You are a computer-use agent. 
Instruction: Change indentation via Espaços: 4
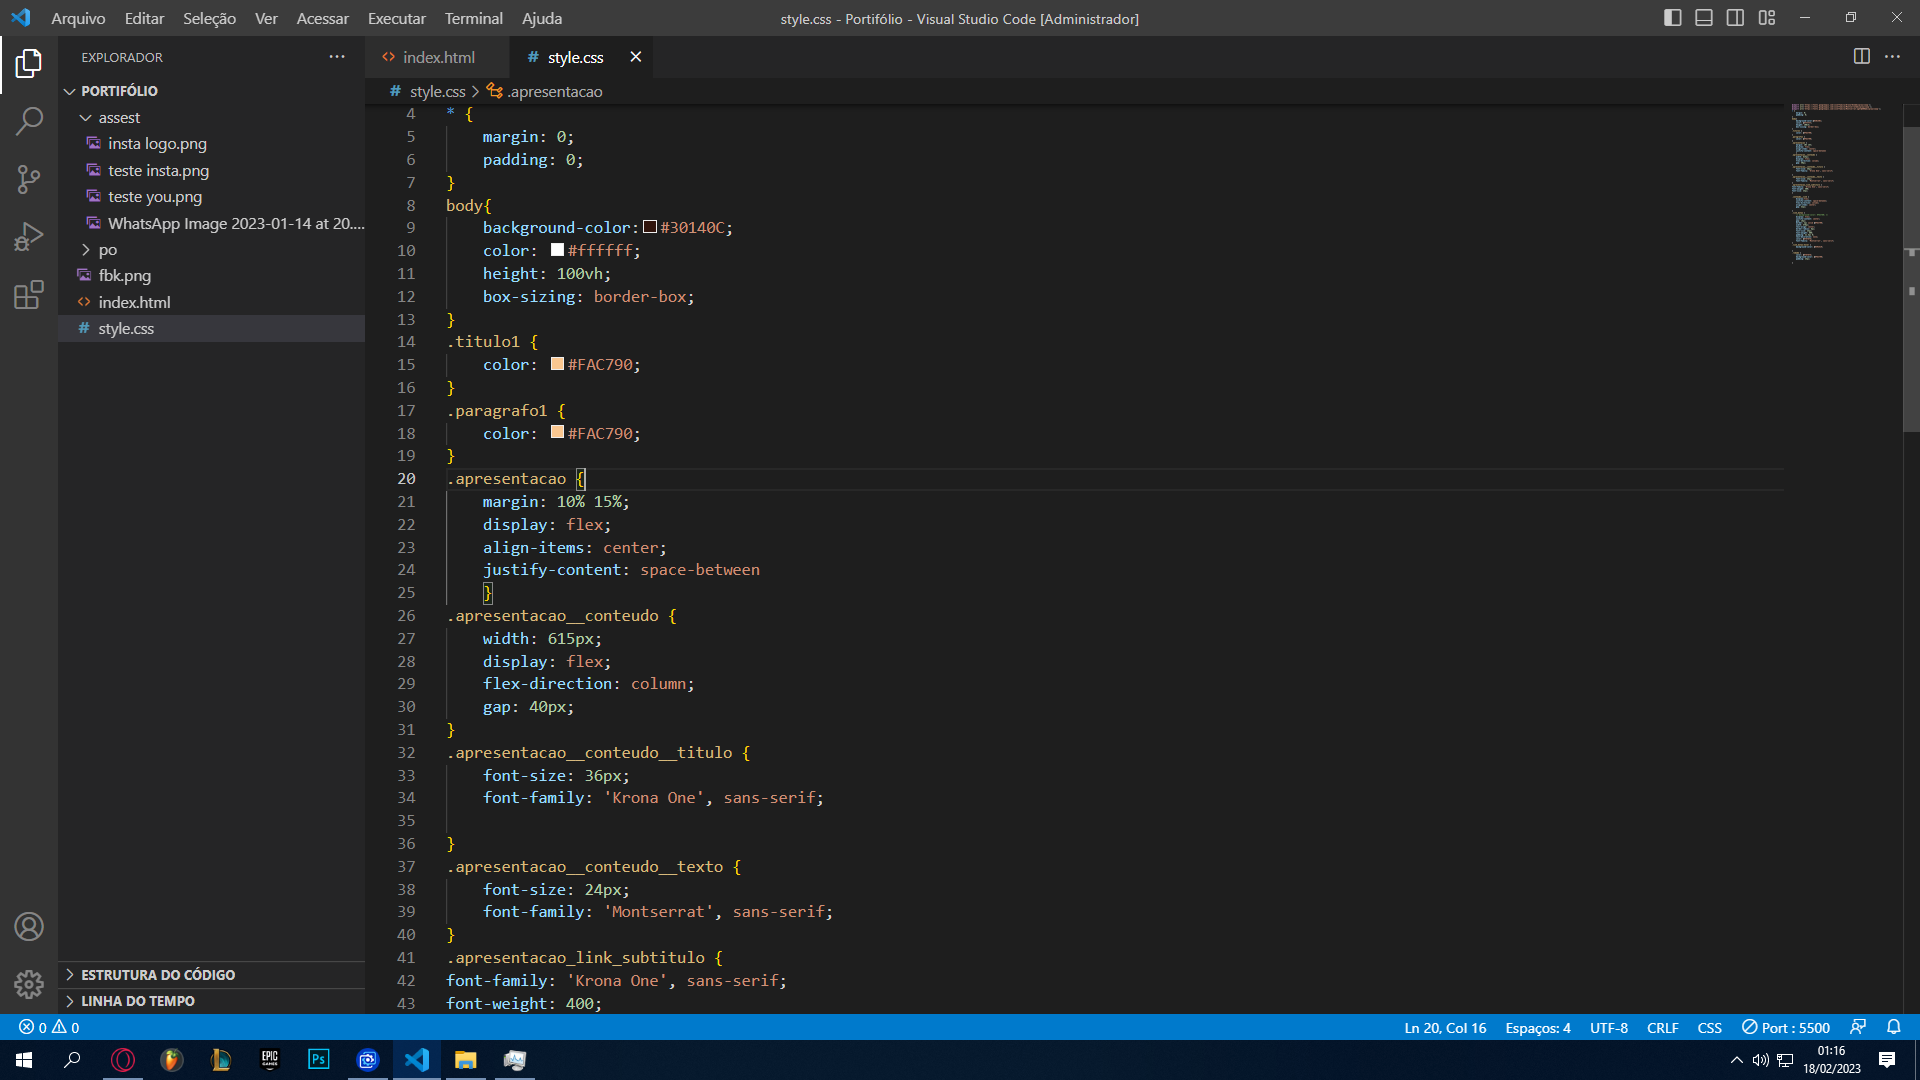(x=1538, y=1028)
